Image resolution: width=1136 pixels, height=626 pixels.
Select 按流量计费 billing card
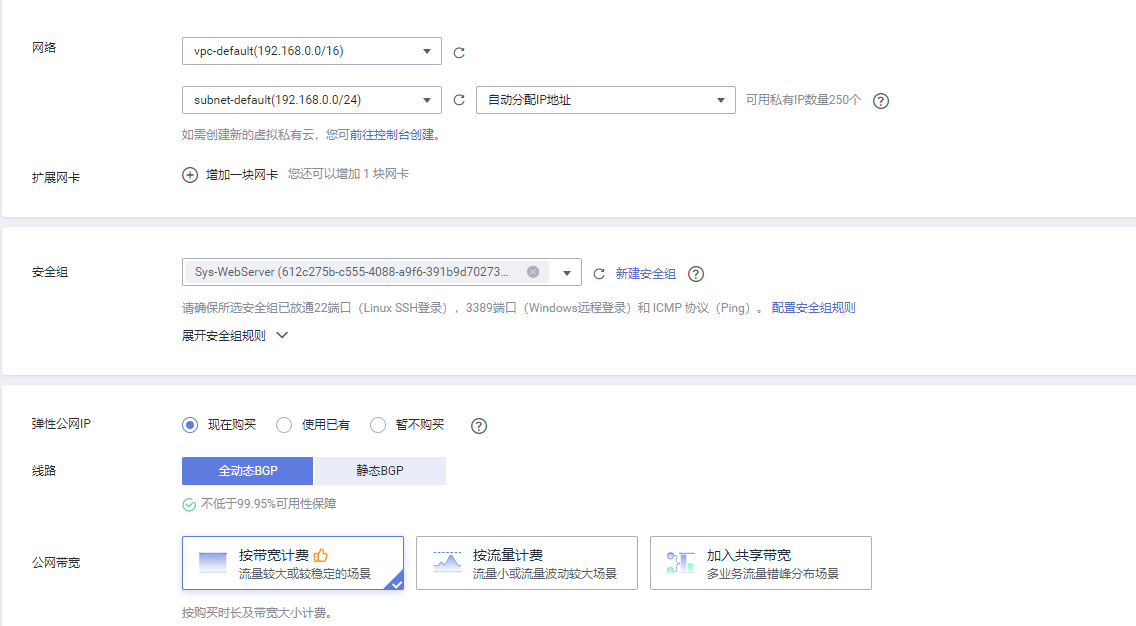point(527,563)
